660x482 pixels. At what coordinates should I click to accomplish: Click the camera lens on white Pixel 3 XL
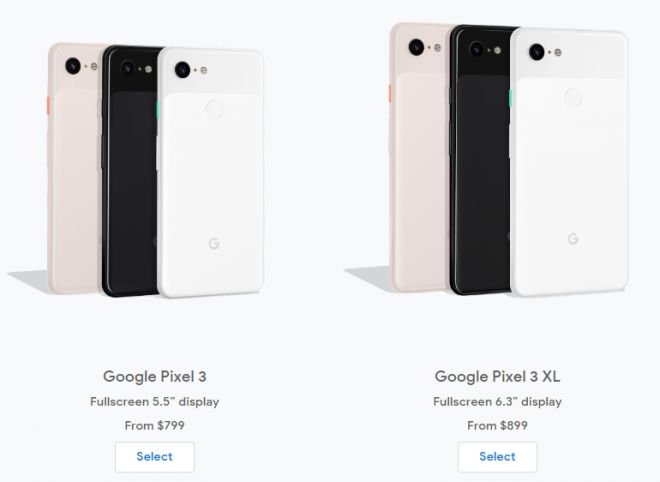[x=537, y=52]
